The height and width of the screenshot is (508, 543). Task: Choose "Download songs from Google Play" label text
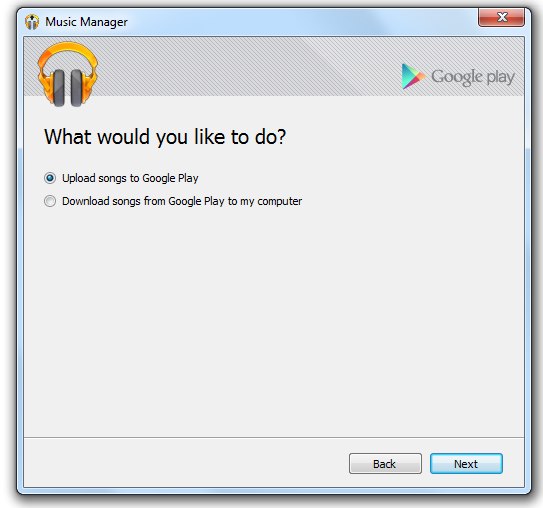pos(143,201)
